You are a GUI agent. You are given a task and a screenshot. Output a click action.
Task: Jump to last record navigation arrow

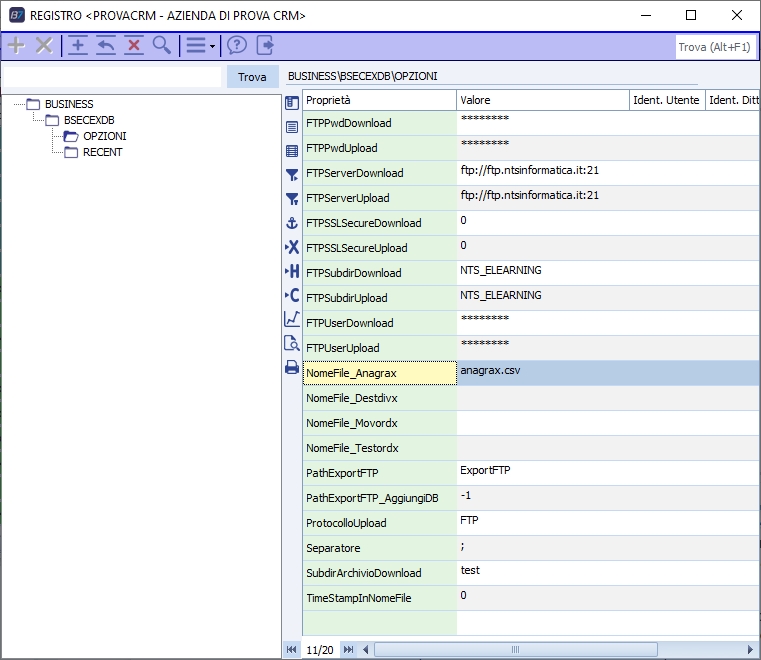tap(349, 650)
